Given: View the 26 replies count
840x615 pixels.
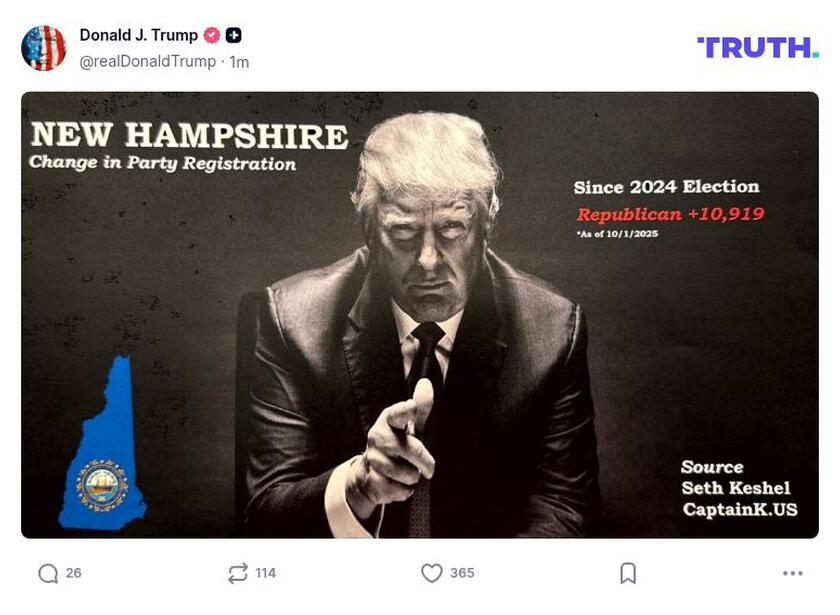Looking at the screenshot, I should [74, 573].
